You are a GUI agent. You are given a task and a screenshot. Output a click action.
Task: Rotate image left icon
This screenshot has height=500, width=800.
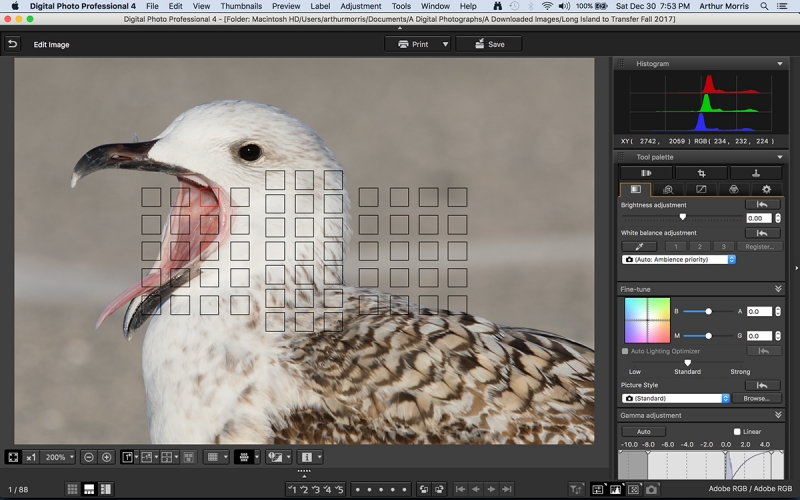[424, 489]
